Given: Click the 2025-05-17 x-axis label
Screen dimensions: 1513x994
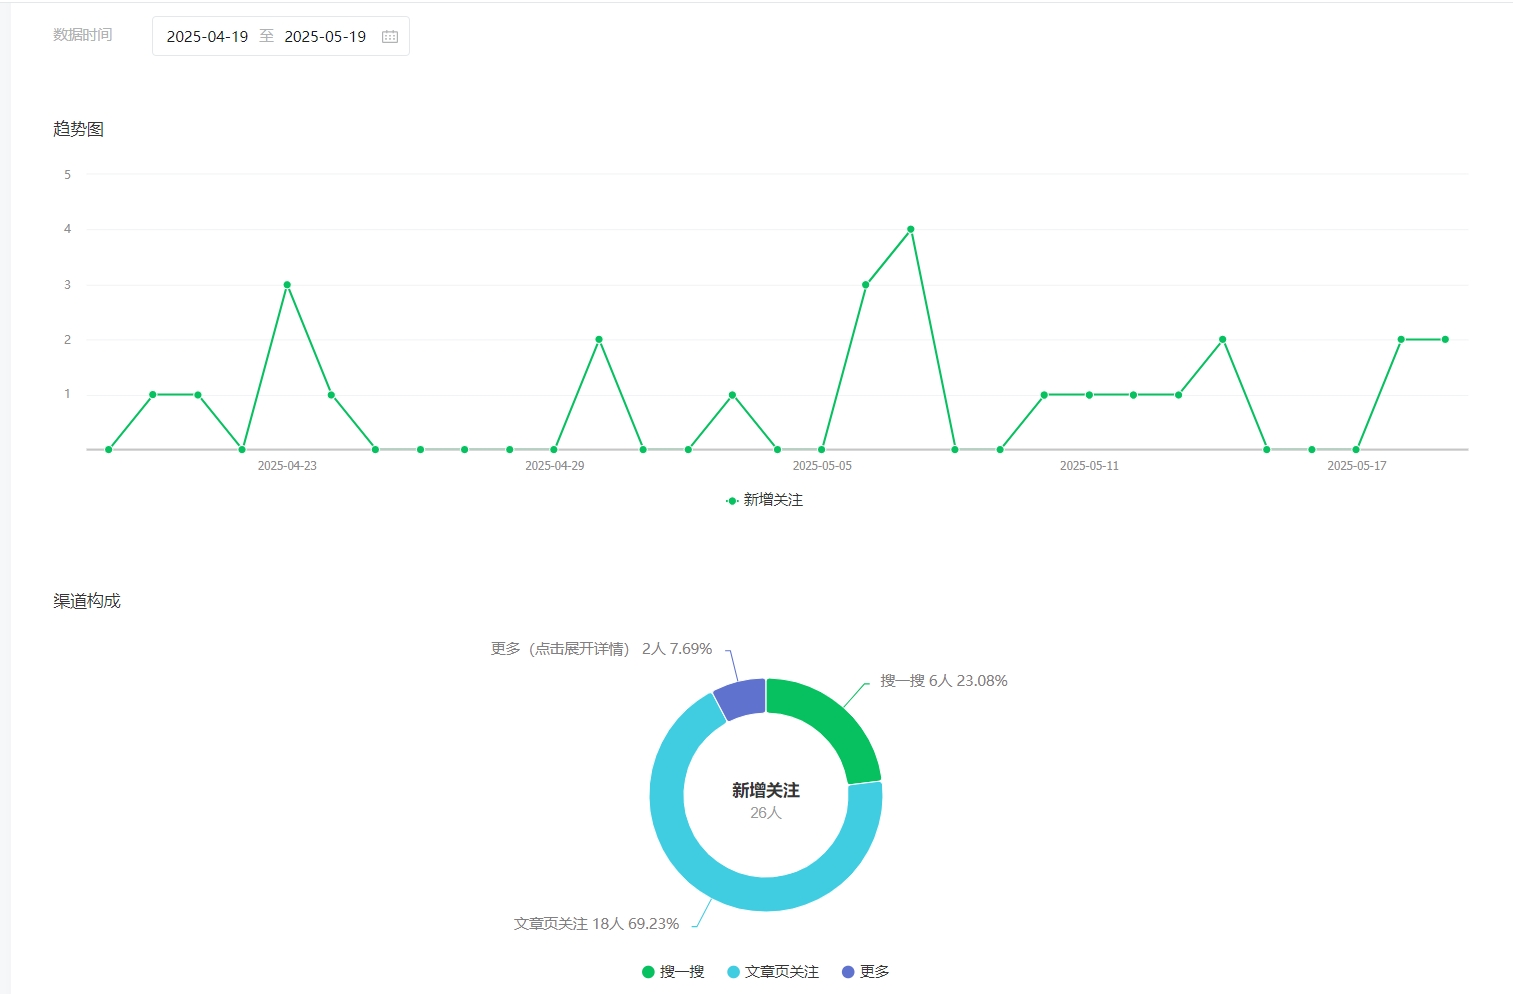Looking at the screenshot, I should pos(1357,466).
